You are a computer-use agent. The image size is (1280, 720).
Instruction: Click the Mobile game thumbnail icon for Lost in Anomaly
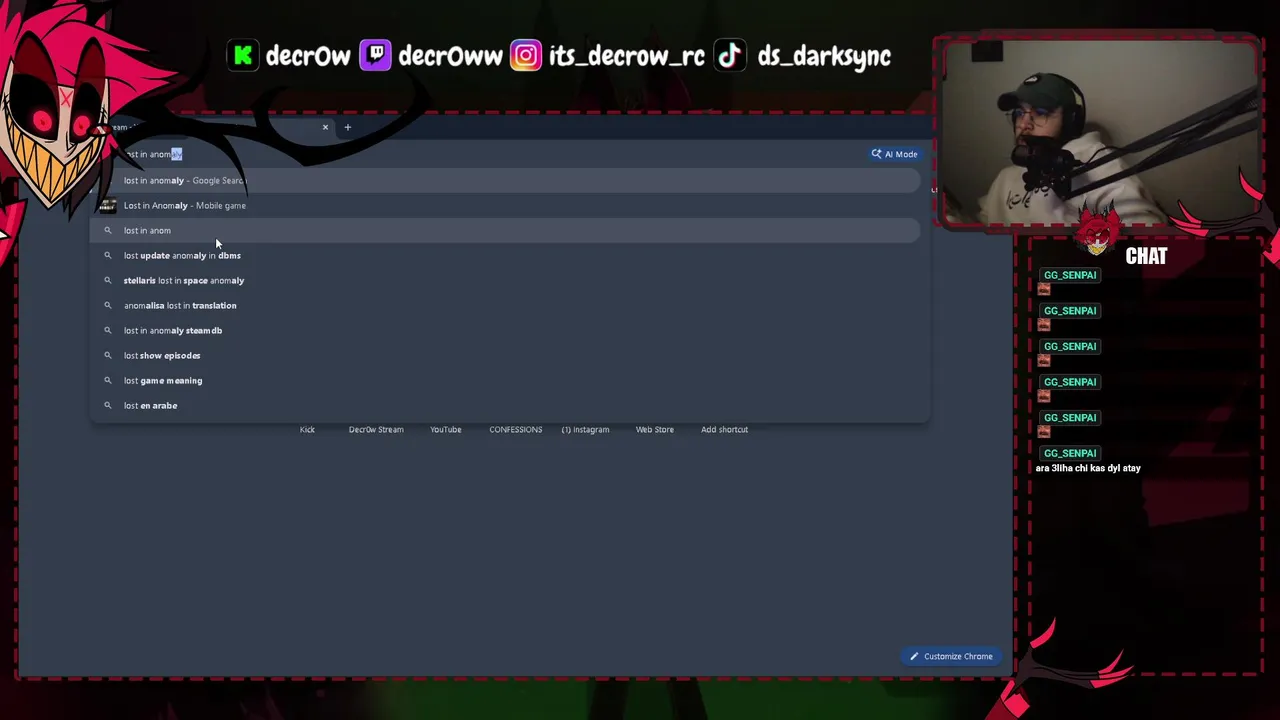107,205
